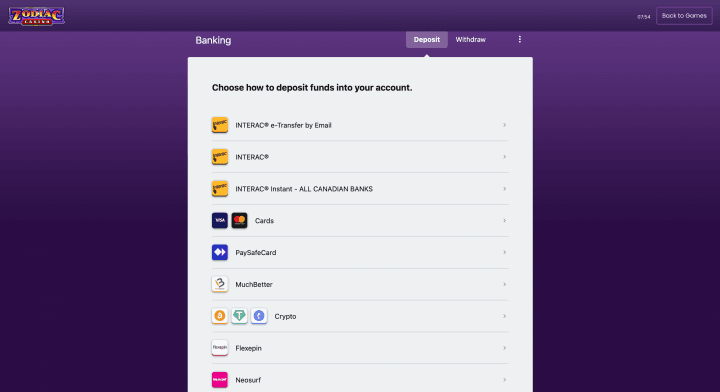This screenshot has width=720, height=392.
Task: Click the Visa card icon
Action: [x=219, y=220]
